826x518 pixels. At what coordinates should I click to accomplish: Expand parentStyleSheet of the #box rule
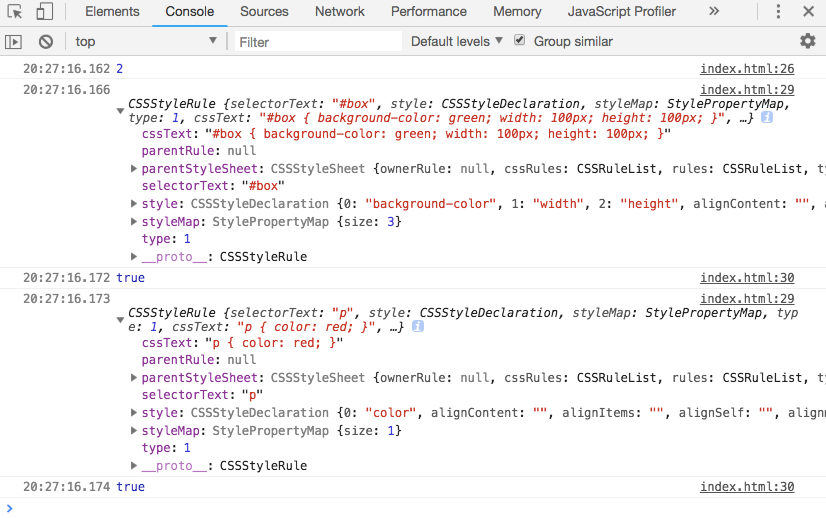point(134,169)
